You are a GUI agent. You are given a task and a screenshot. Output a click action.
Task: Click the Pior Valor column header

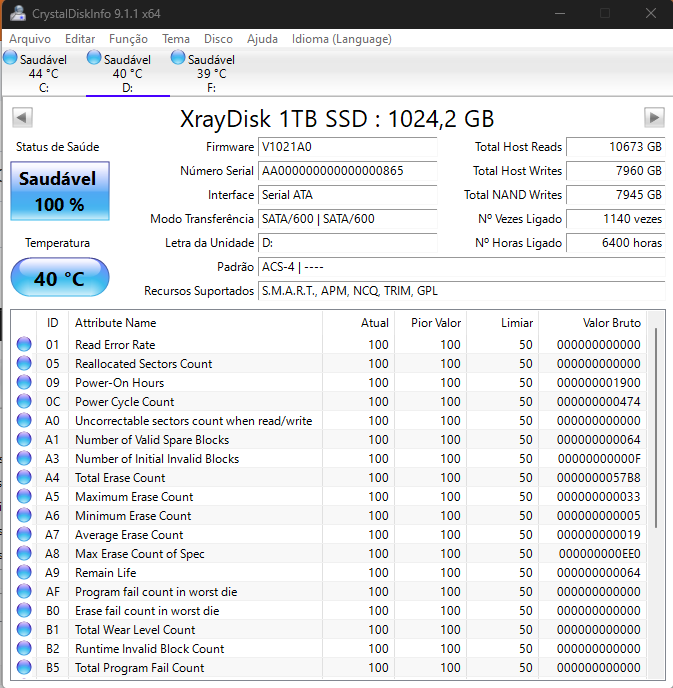431,323
